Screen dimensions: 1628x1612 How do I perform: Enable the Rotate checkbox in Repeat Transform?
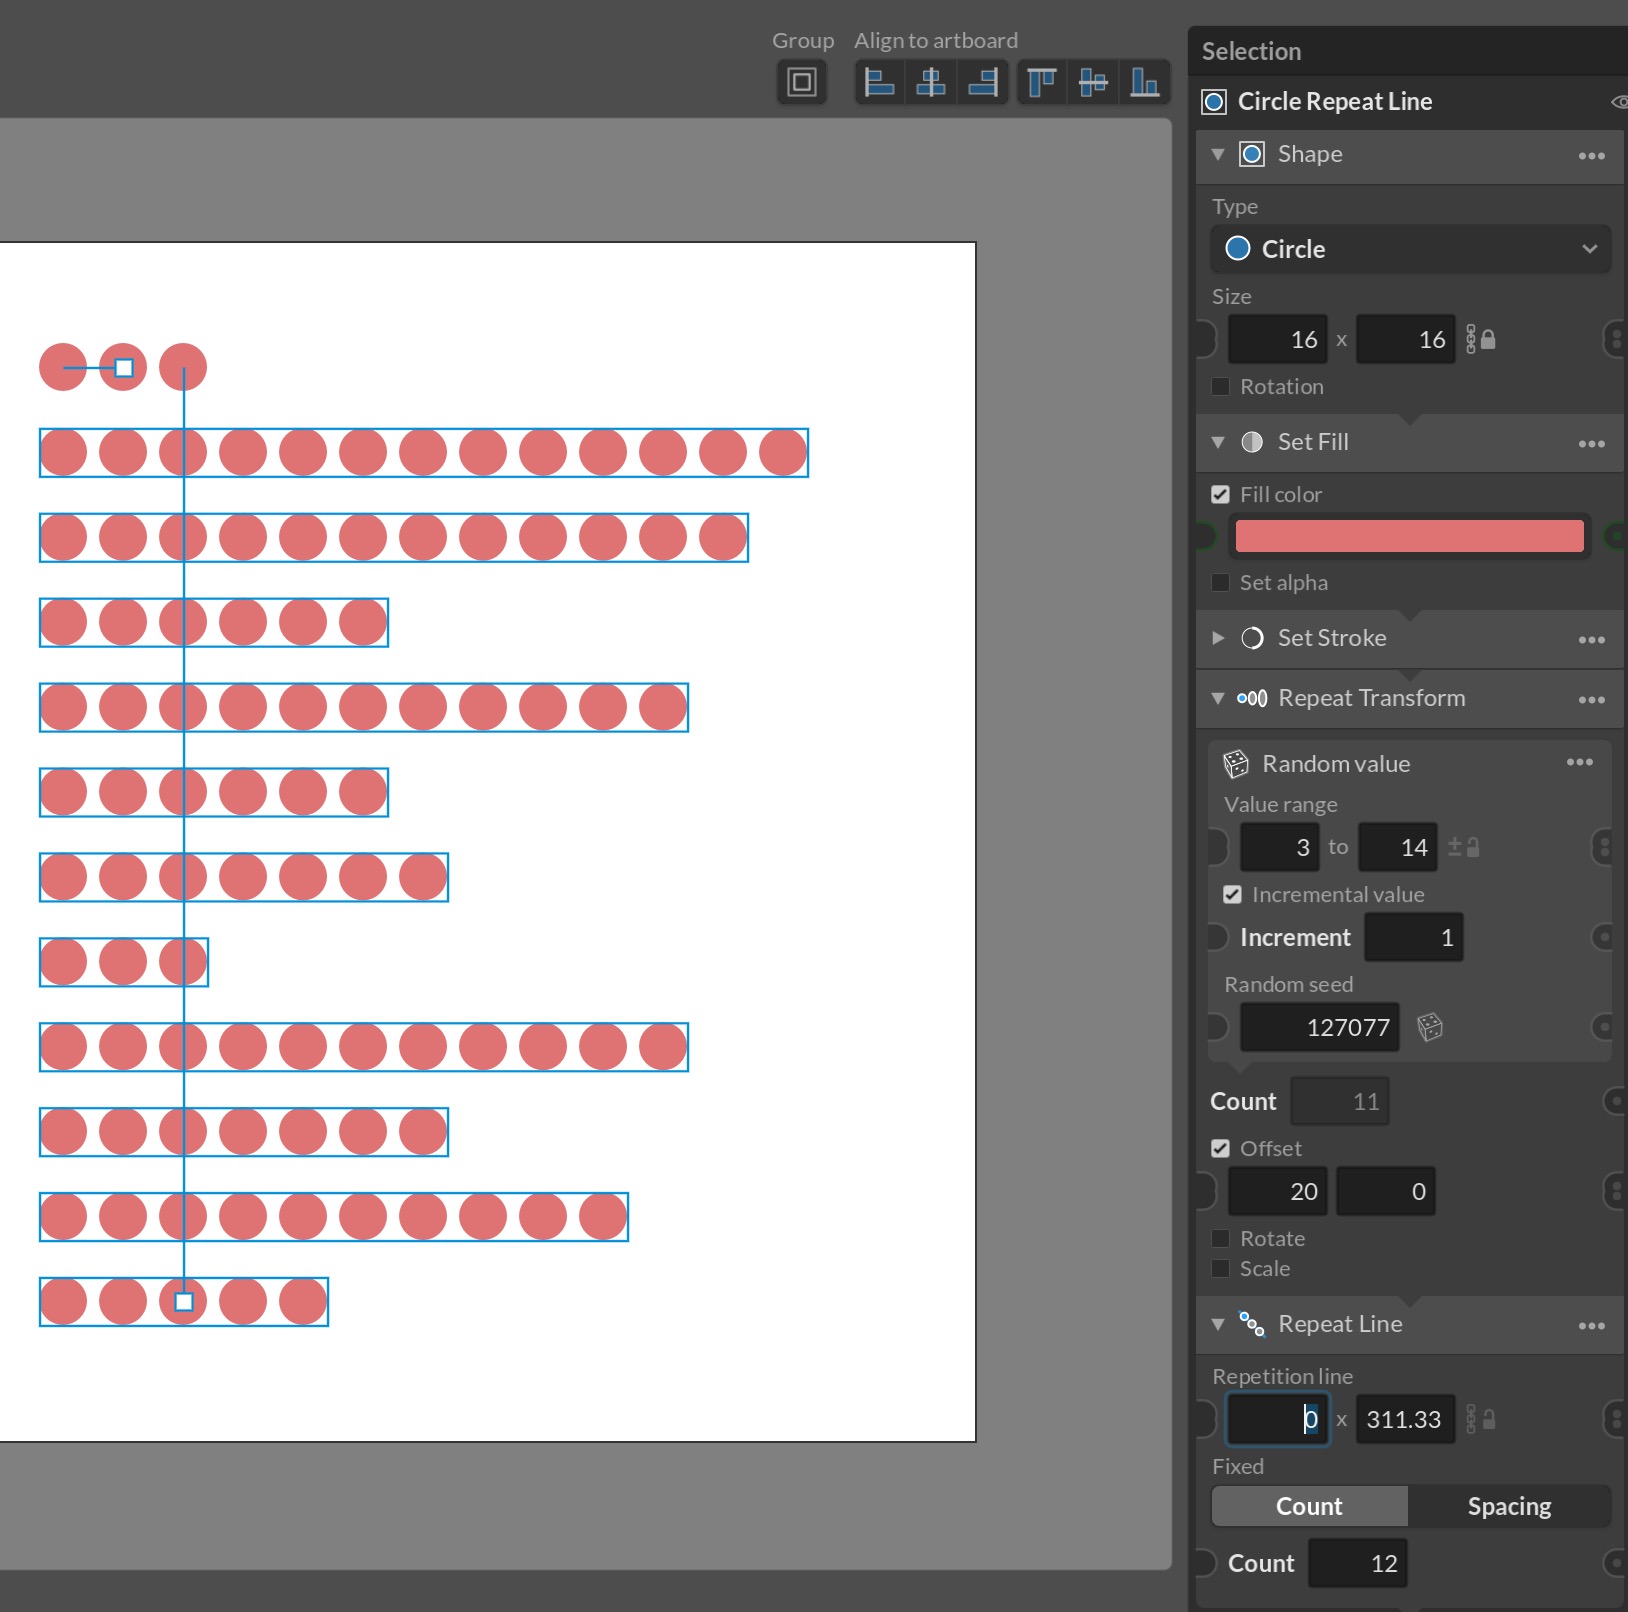1220,1238
